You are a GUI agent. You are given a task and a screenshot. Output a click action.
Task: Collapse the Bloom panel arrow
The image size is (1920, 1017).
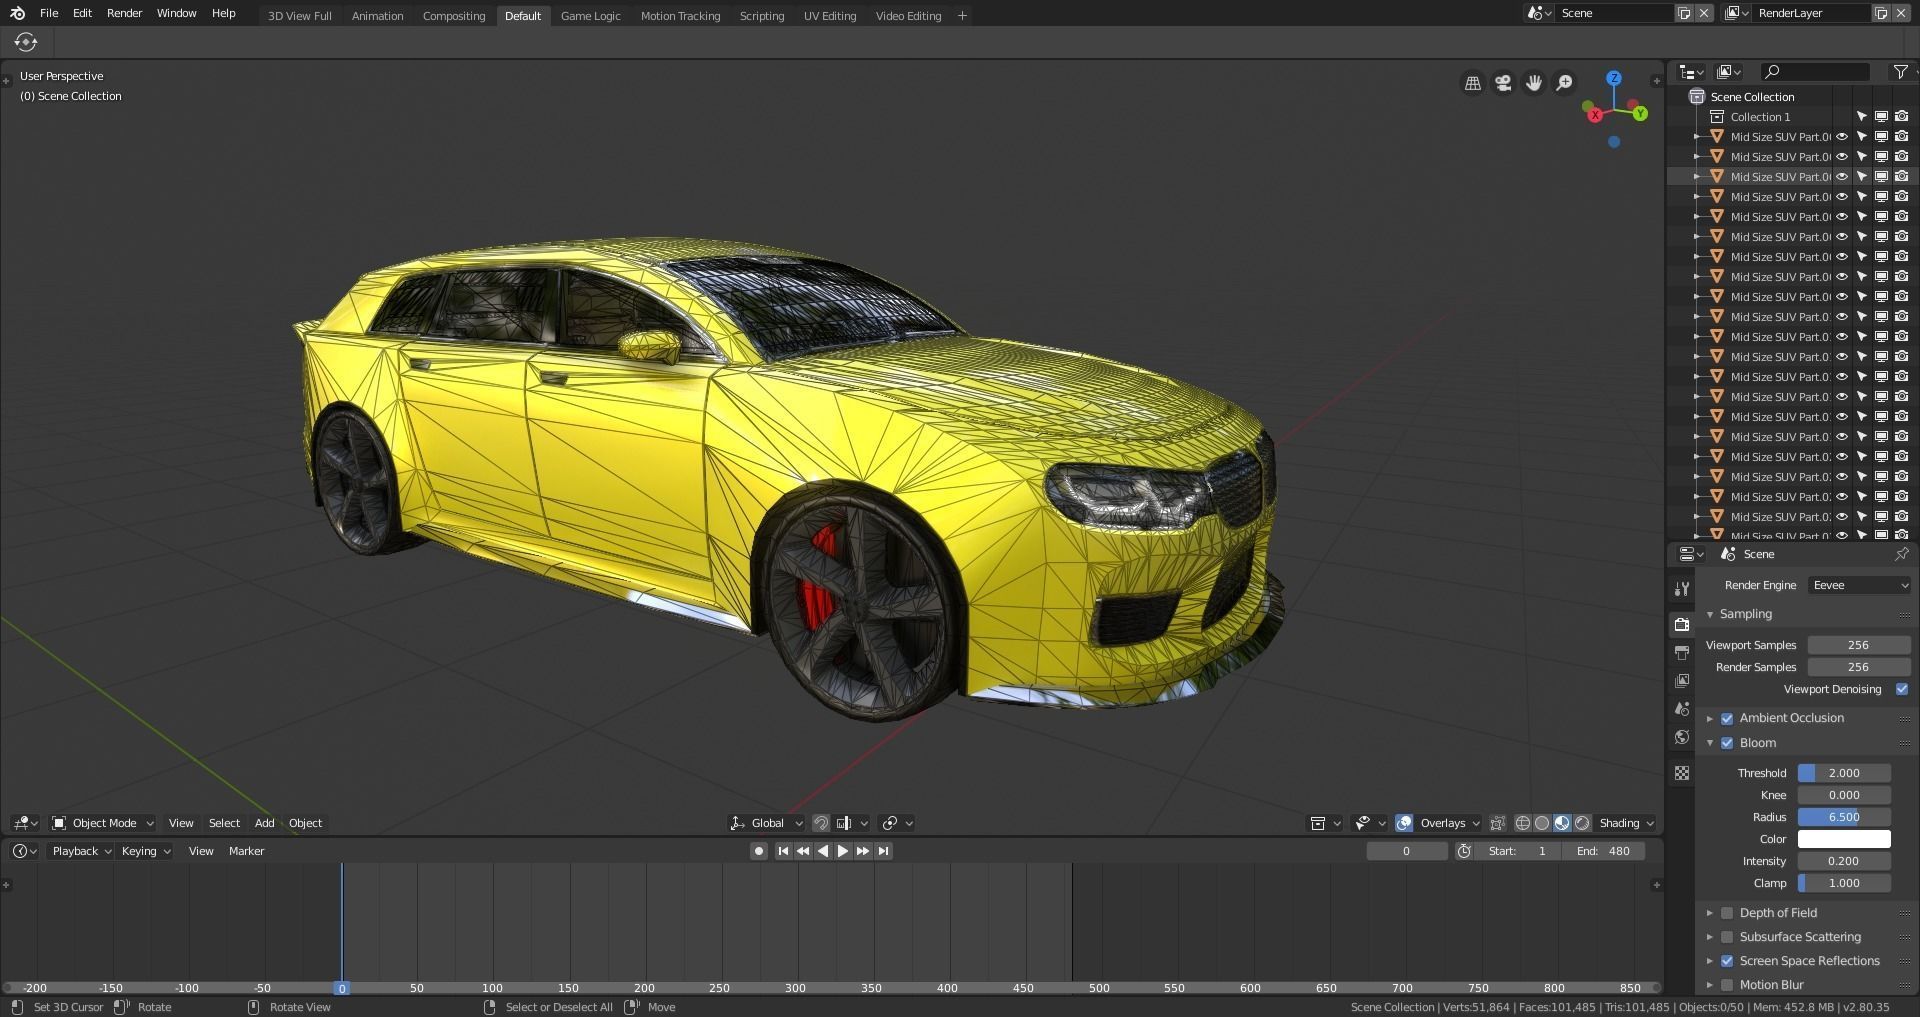pyautogui.click(x=1710, y=743)
